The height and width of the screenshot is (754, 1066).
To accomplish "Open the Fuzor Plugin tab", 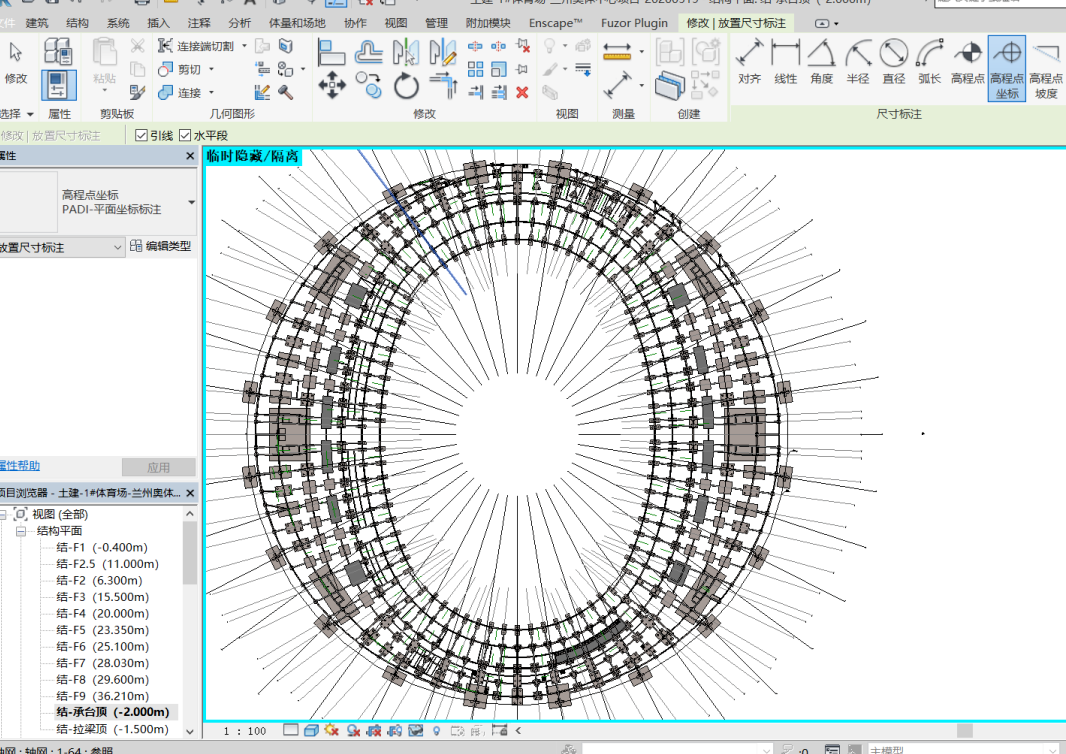I will [x=634, y=23].
